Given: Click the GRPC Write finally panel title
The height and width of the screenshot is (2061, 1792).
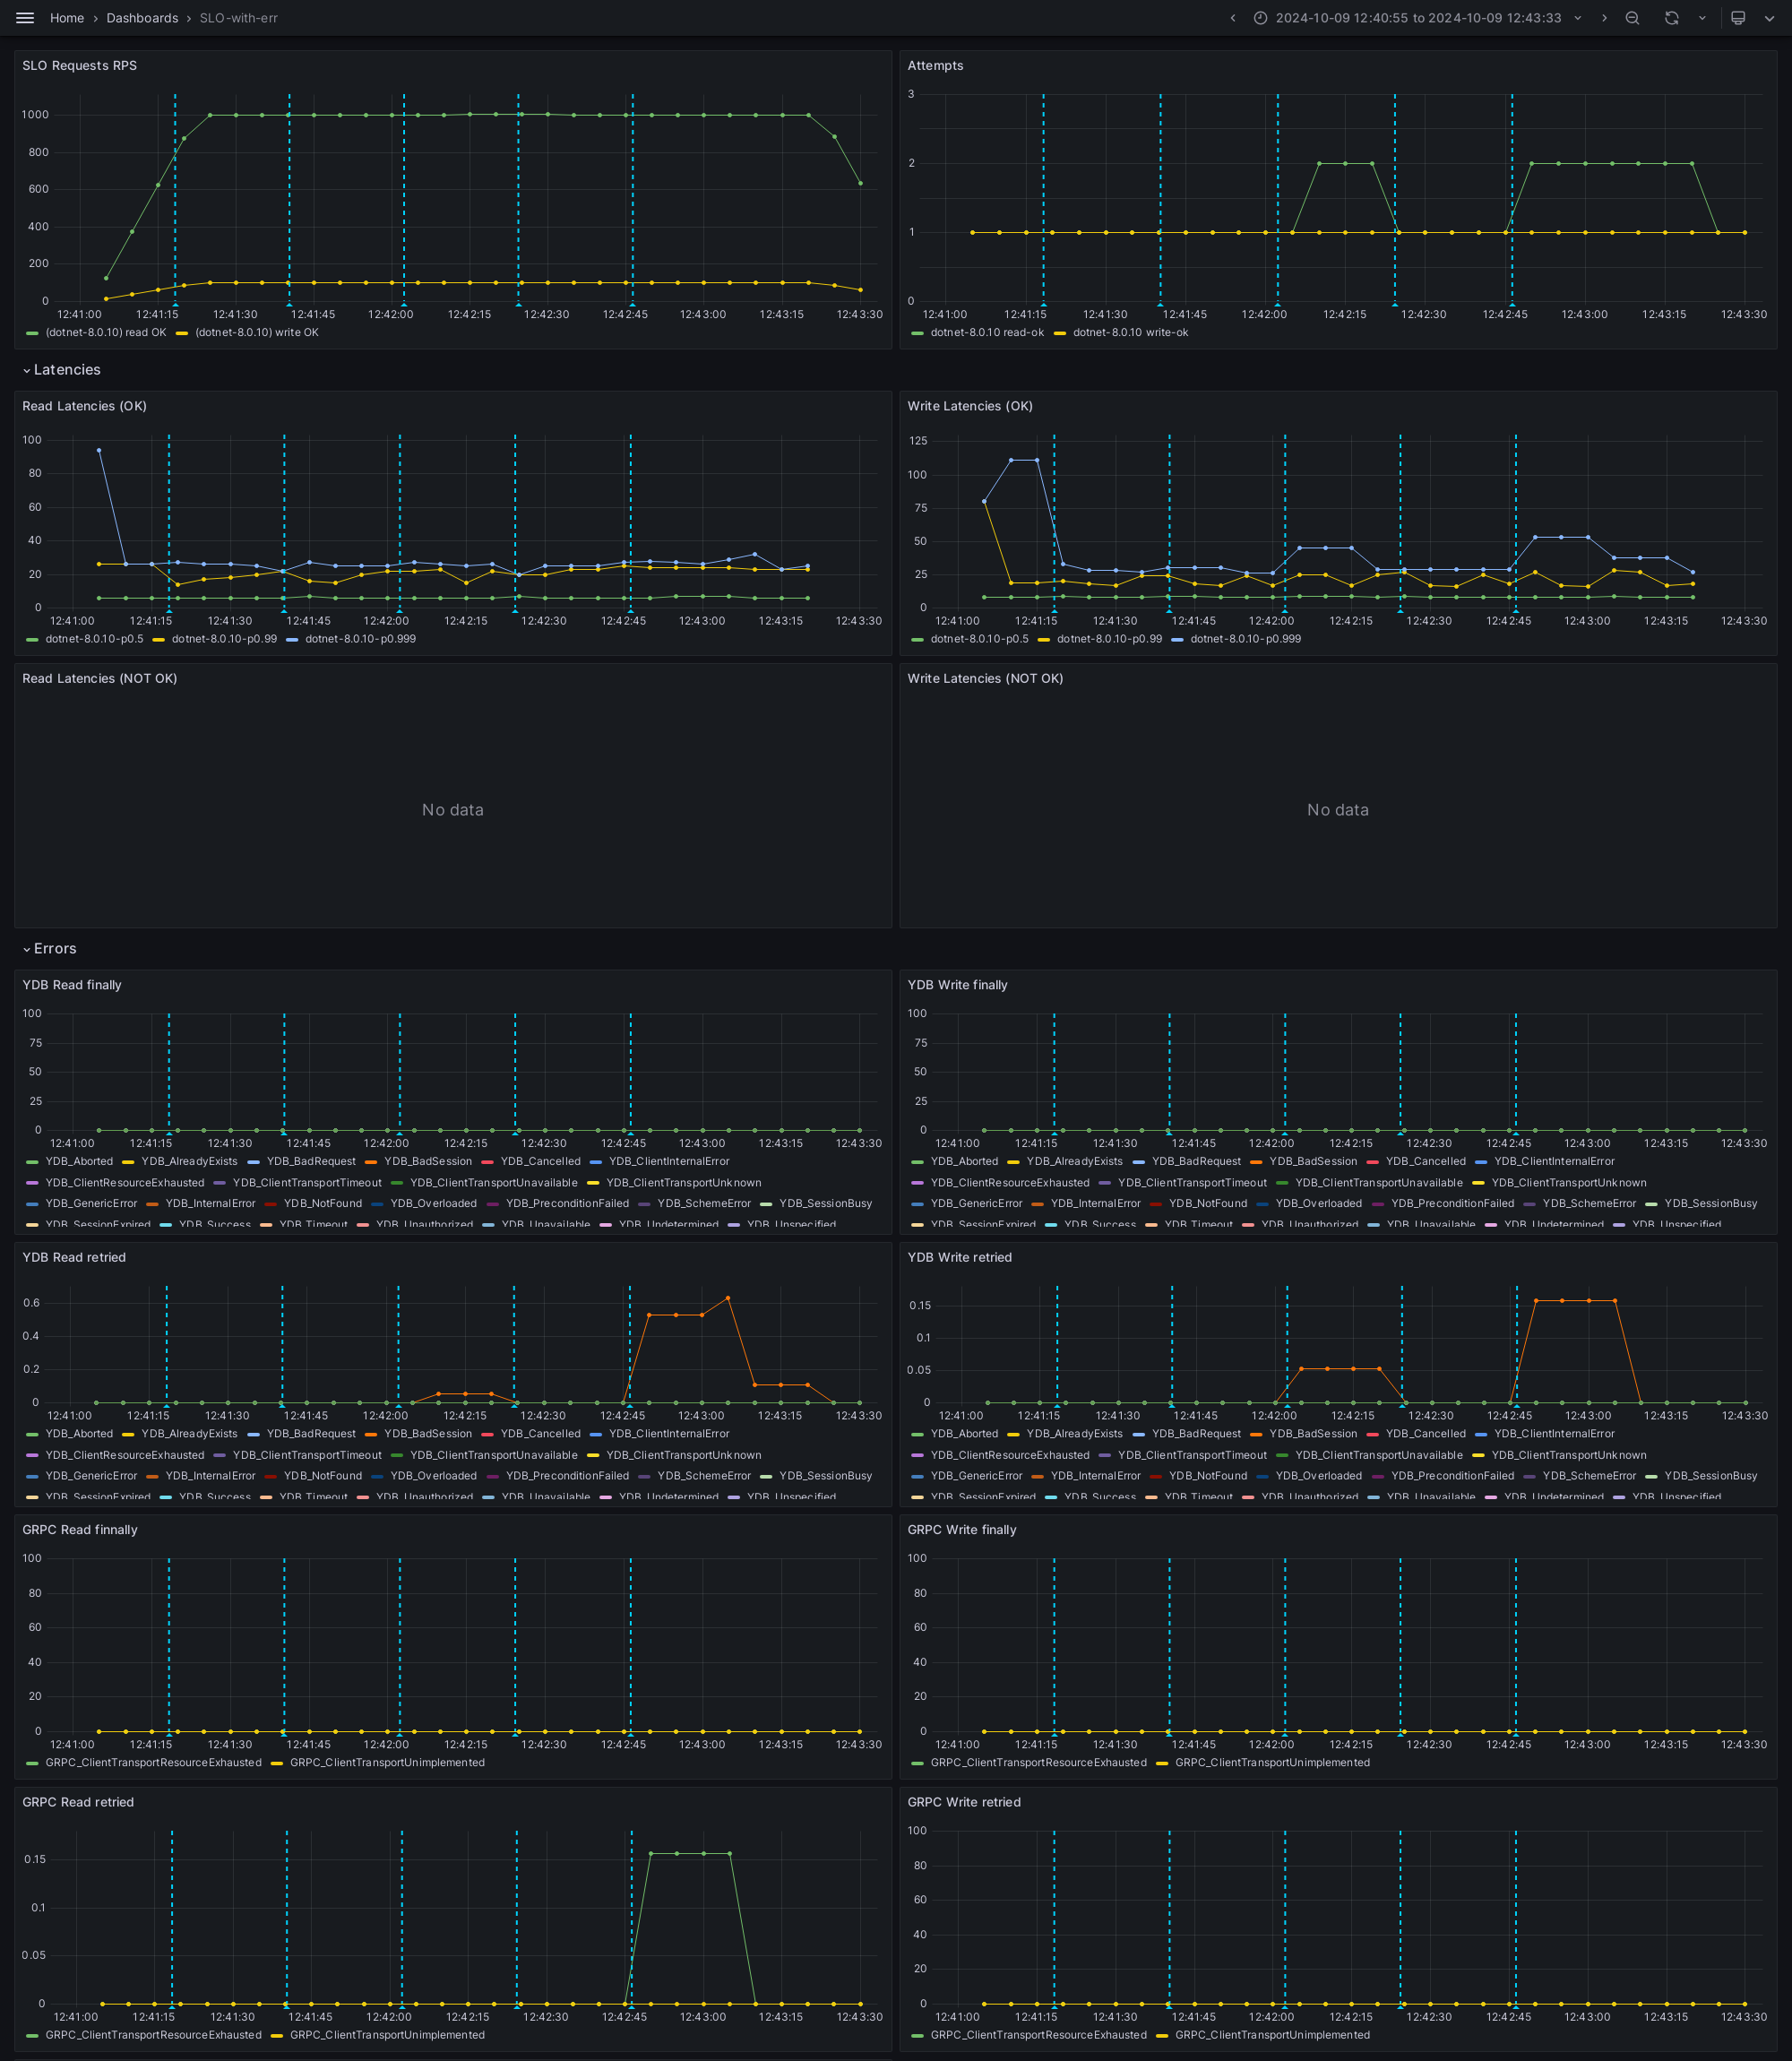Looking at the screenshot, I should [x=962, y=1530].
